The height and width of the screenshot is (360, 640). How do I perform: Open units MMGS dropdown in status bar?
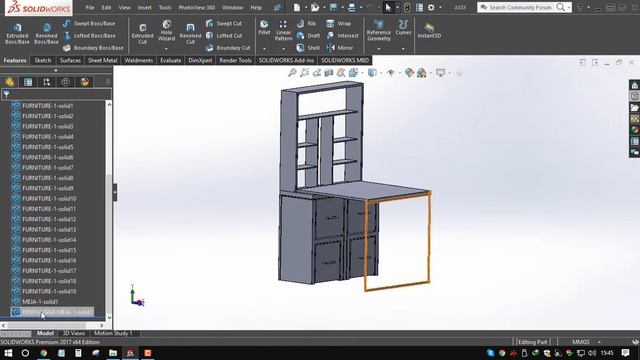[x=599, y=342]
